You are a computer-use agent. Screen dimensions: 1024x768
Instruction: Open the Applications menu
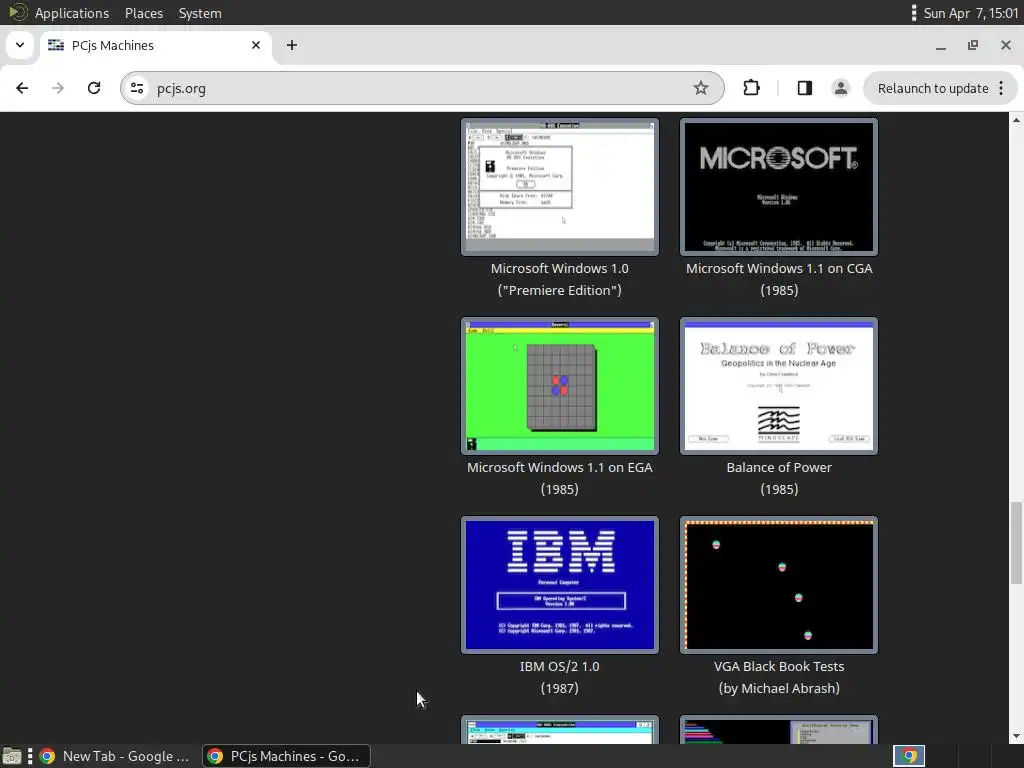[72, 13]
